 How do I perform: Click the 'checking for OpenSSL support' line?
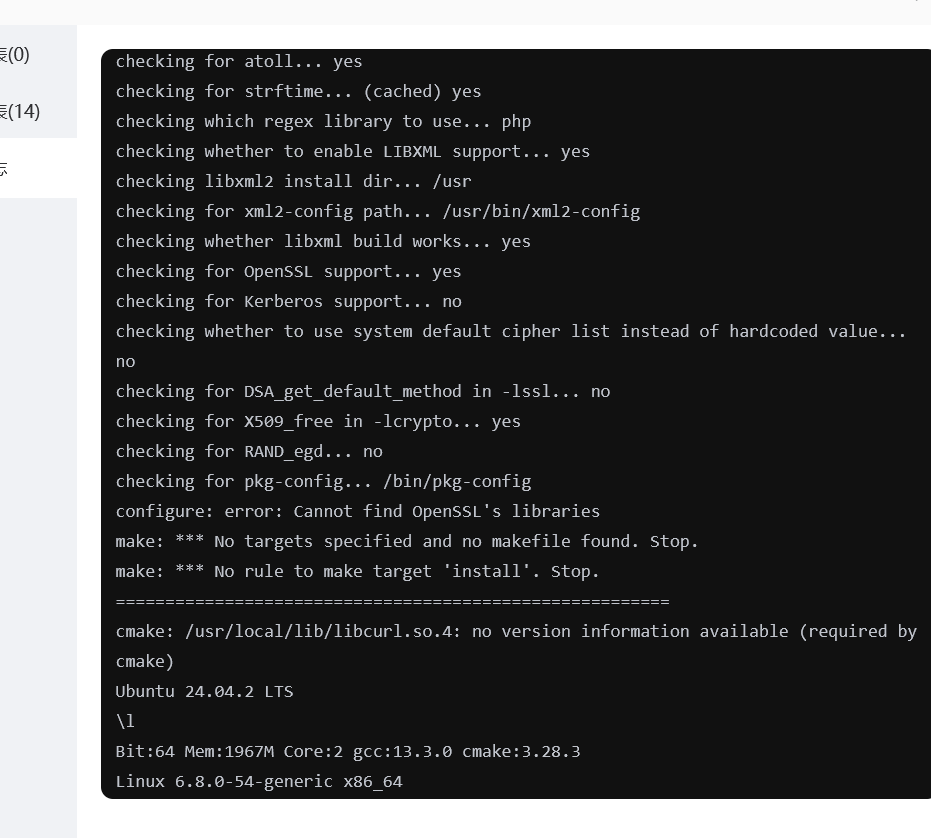pyautogui.click(x=288, y=272)
